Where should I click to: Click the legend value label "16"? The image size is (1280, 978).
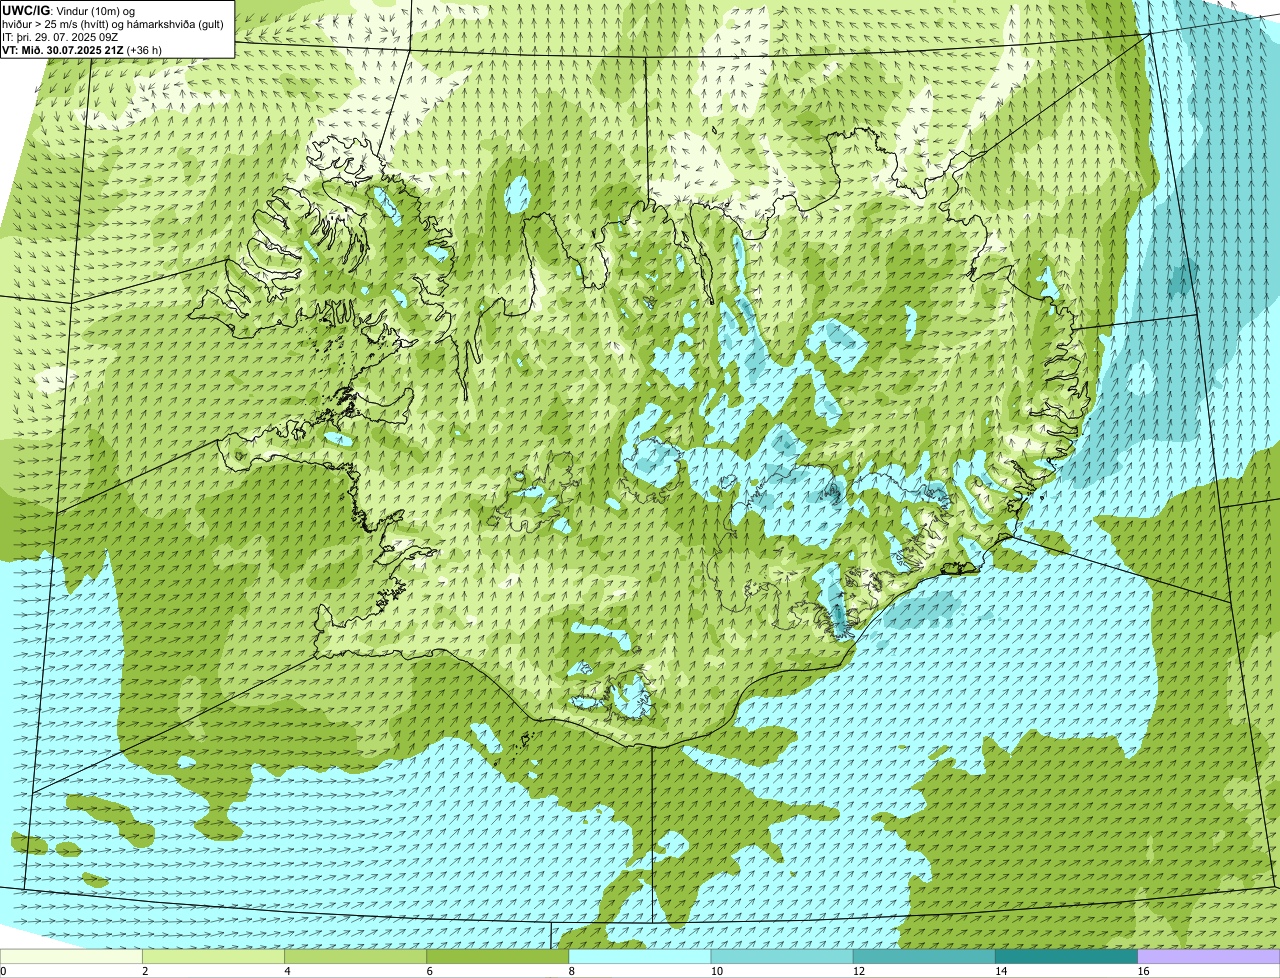pyautogui.click(x=1142, y=971)
